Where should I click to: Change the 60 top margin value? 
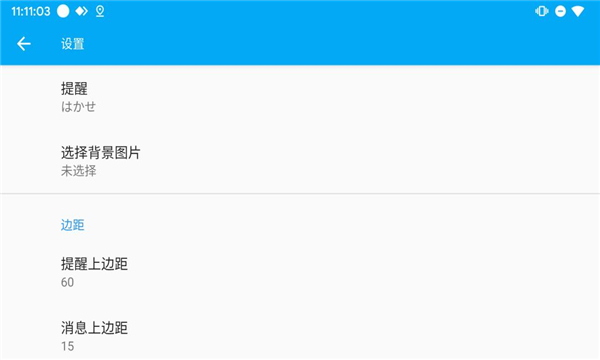[x=67, y=282]
